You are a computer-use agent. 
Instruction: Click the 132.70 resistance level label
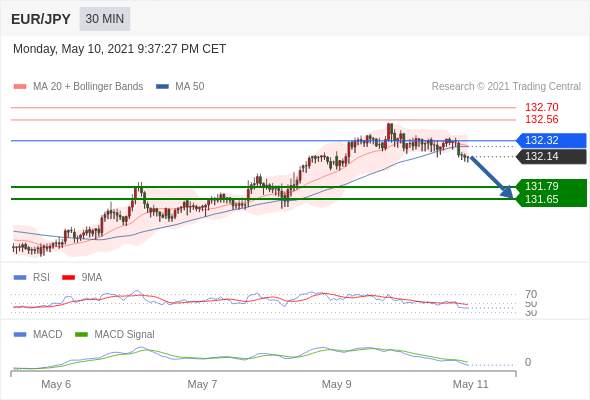[x=541, y=107]
